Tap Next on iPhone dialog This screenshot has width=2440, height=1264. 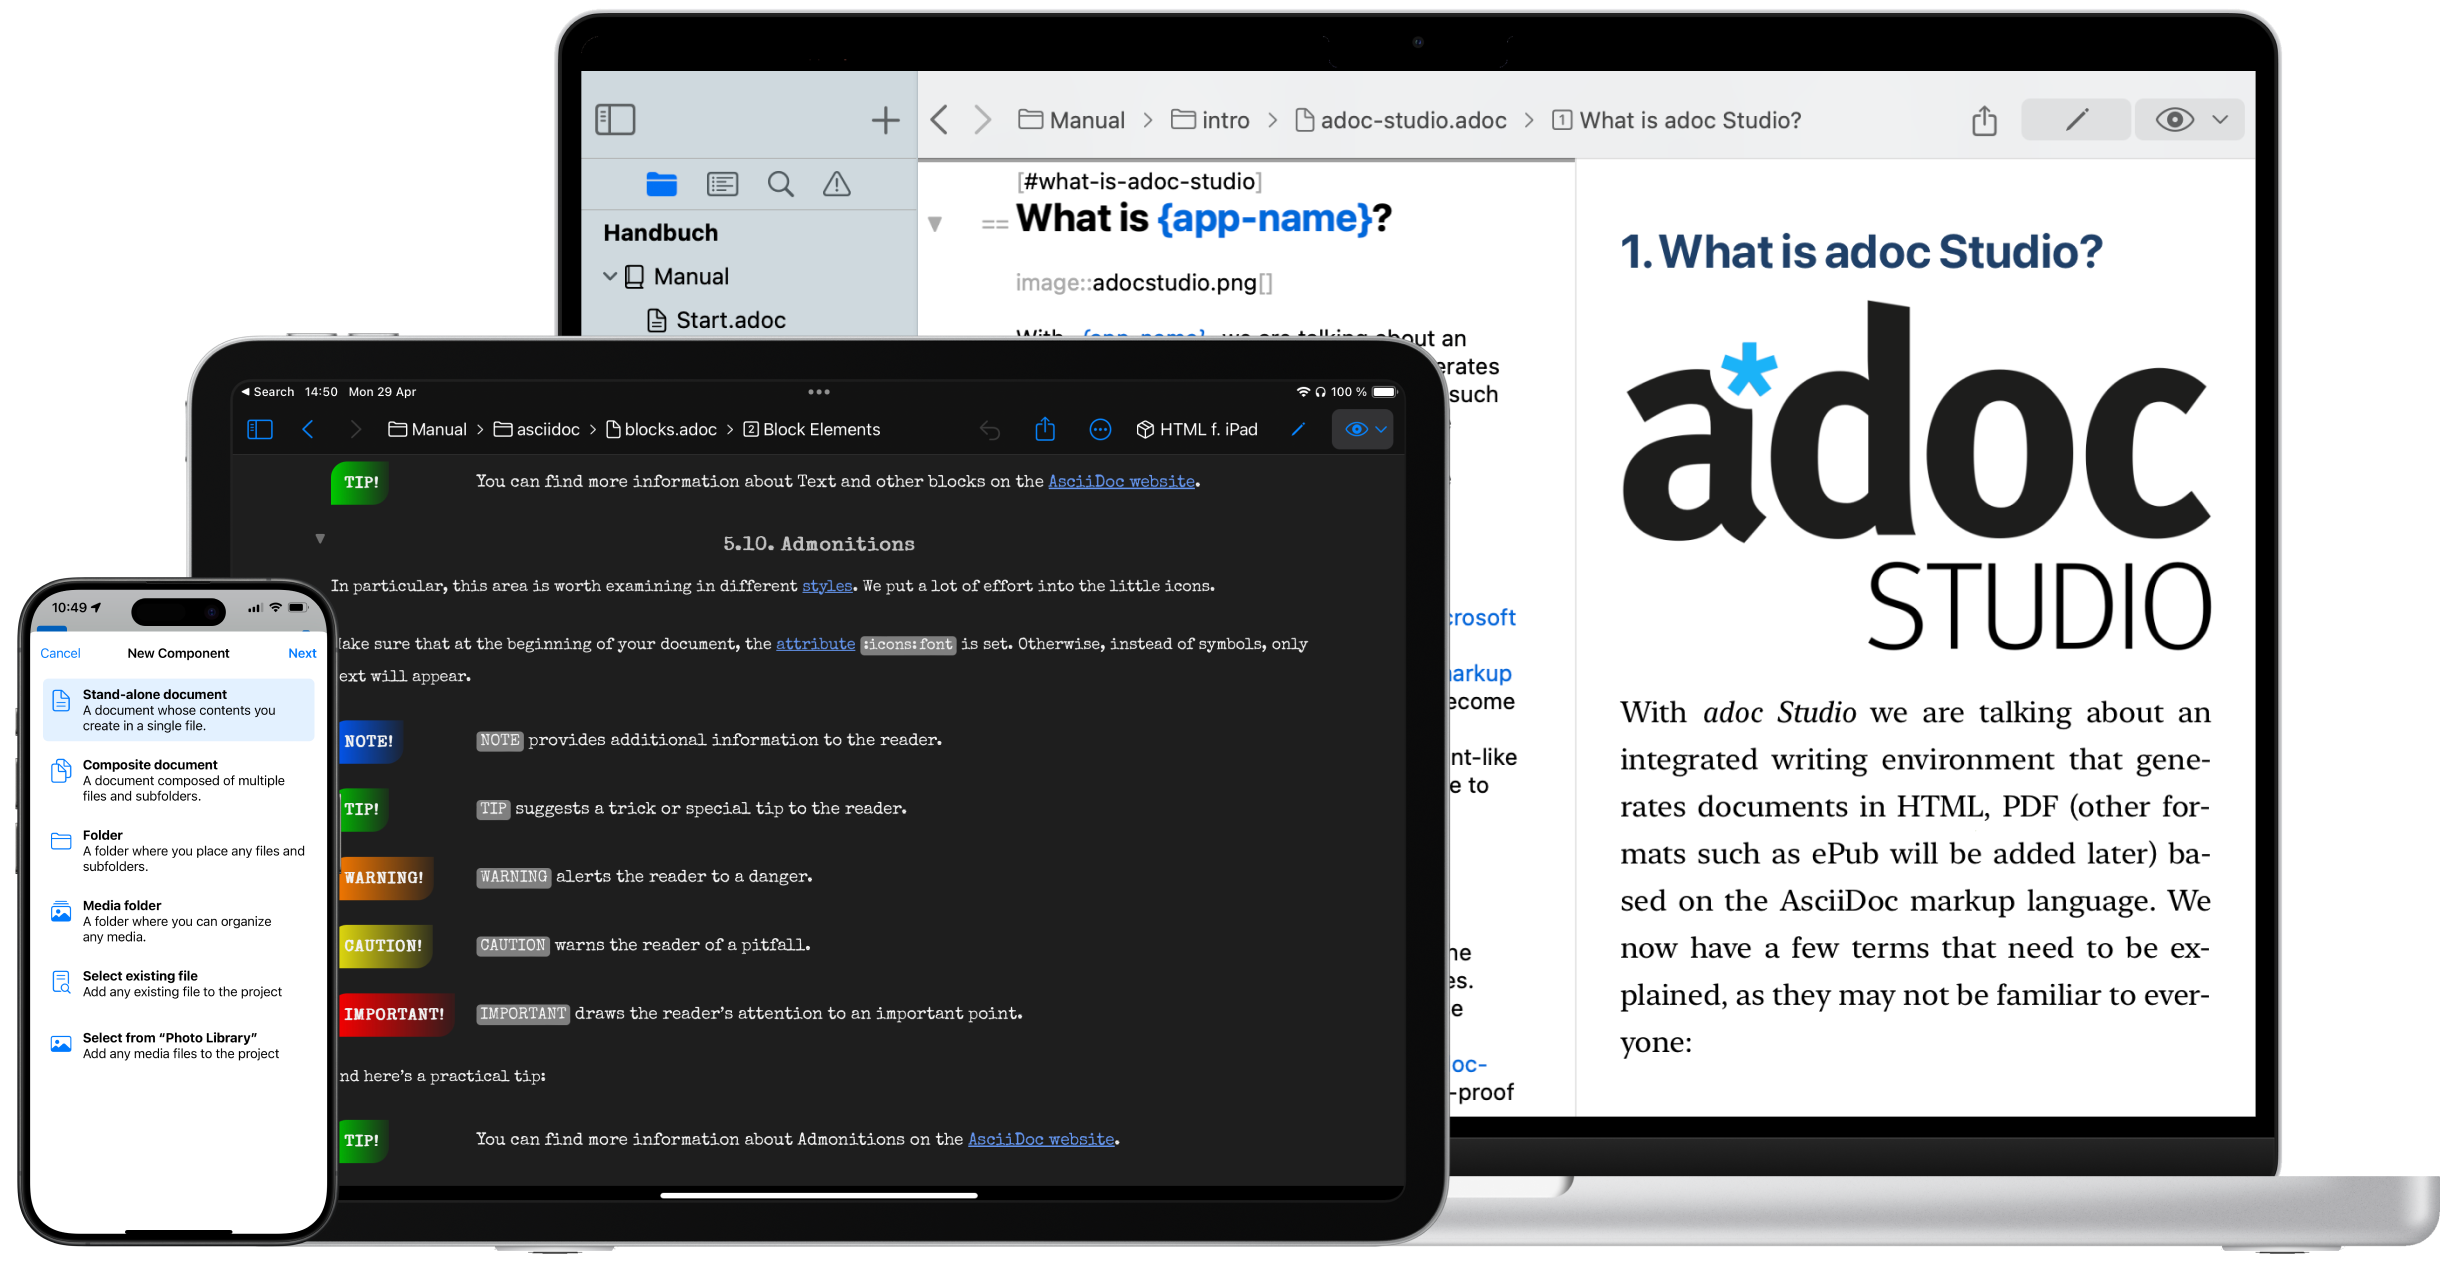302,653
